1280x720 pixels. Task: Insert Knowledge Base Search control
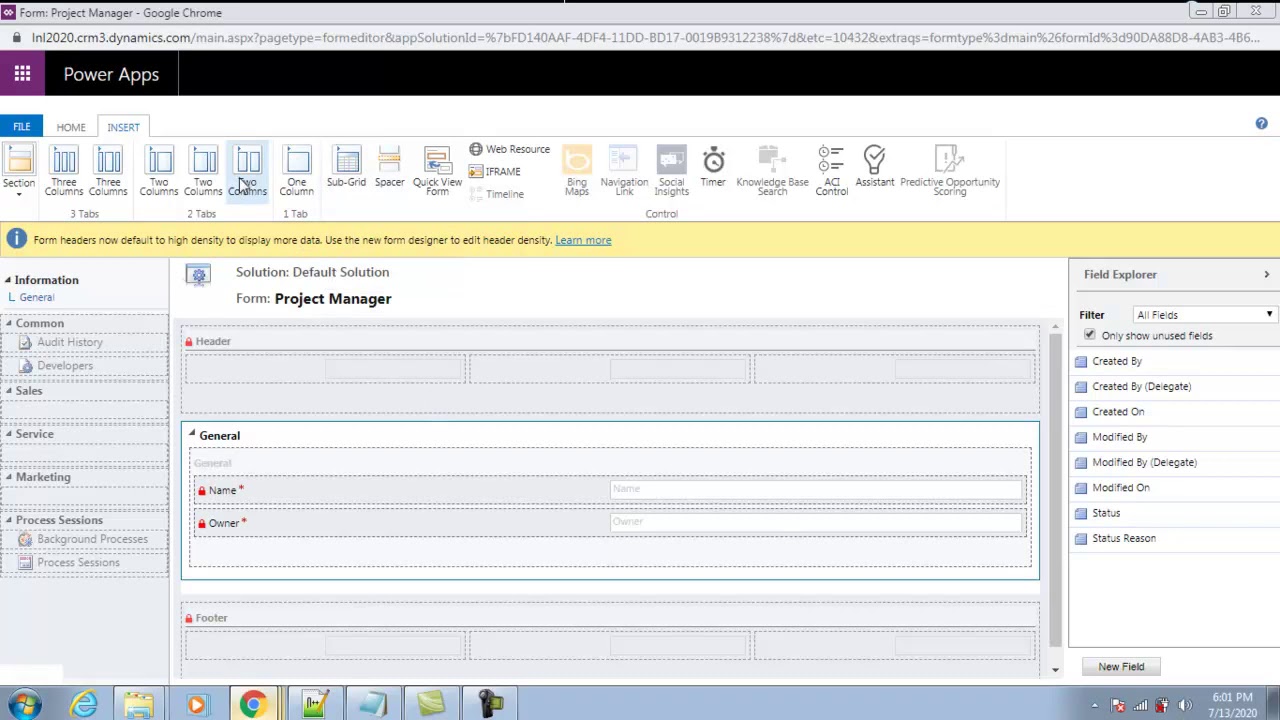(772, 171)
